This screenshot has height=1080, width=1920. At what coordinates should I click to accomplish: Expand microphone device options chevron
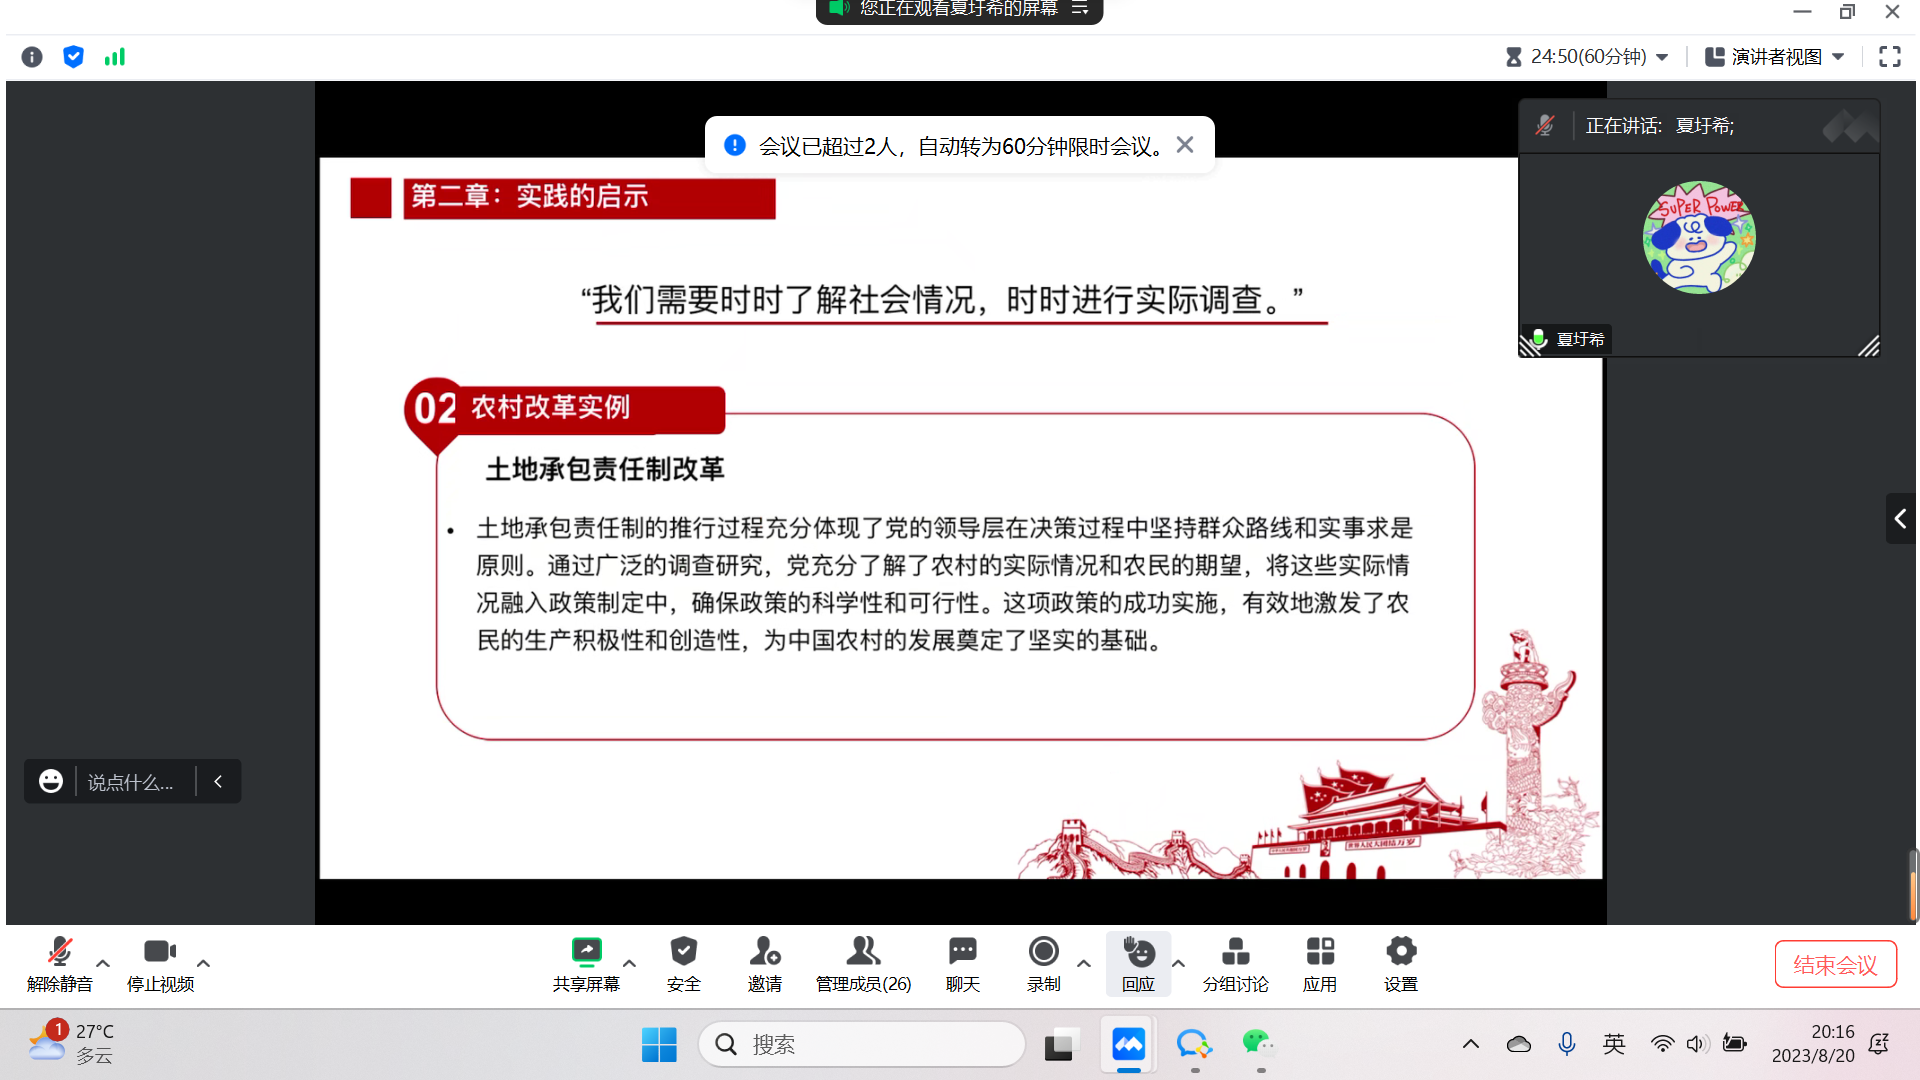[x=102, y=964]
